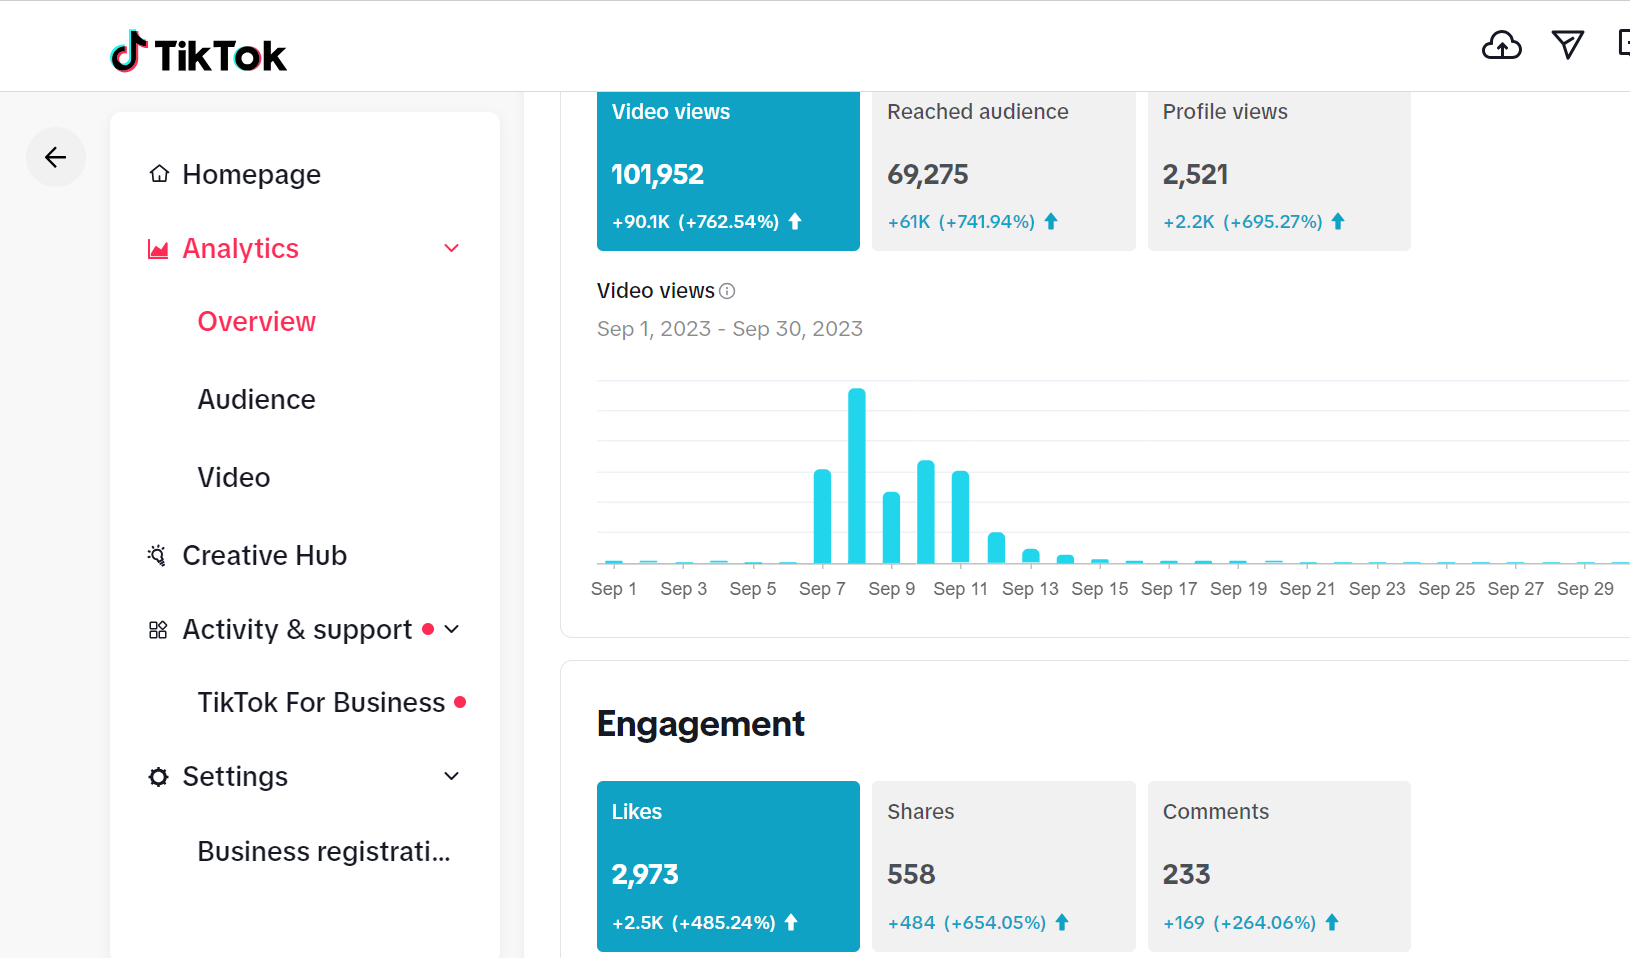Click the TikTok logo

coord(198,53)
